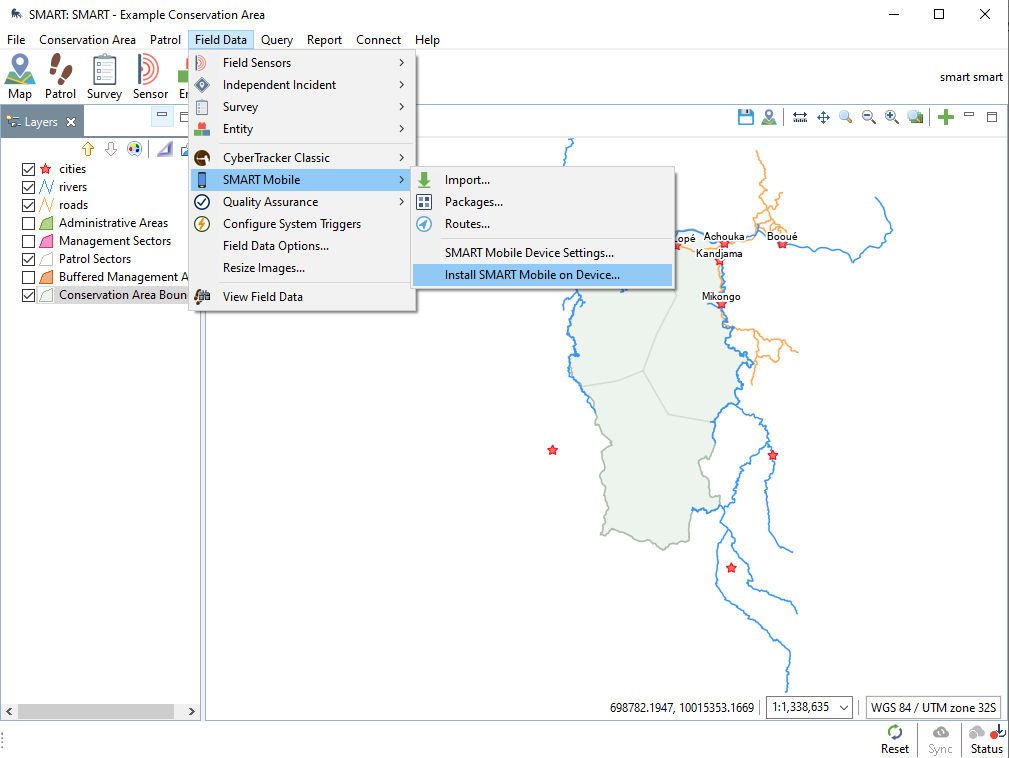Viewport: 1009px width, 758px height.
Task: Enable the Administrative Areas layer
Action: pyautogui.click(x=28, y=223)
